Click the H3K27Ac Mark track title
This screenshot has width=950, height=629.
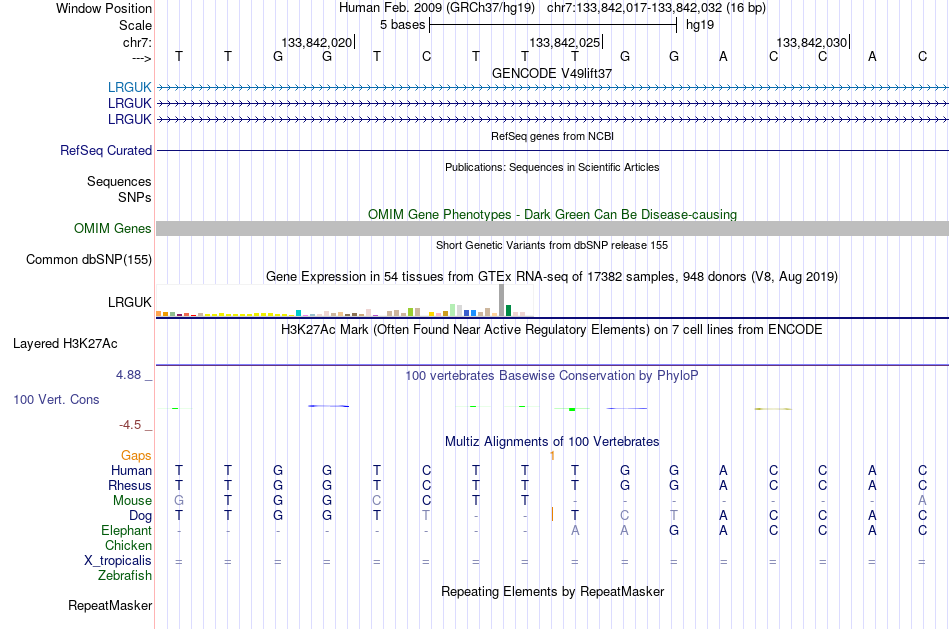(552, 330)
